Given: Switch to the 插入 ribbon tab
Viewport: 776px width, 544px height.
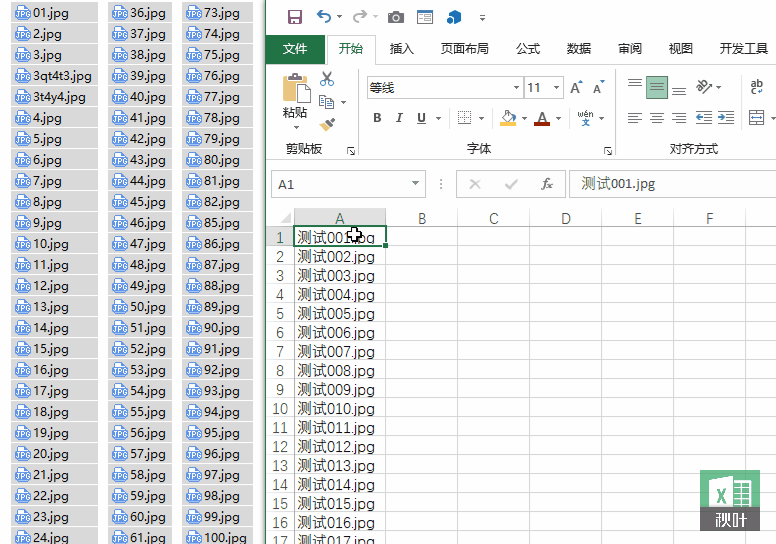Looking at the screenshot, I should pyautogui.click(x=401, y=49).
